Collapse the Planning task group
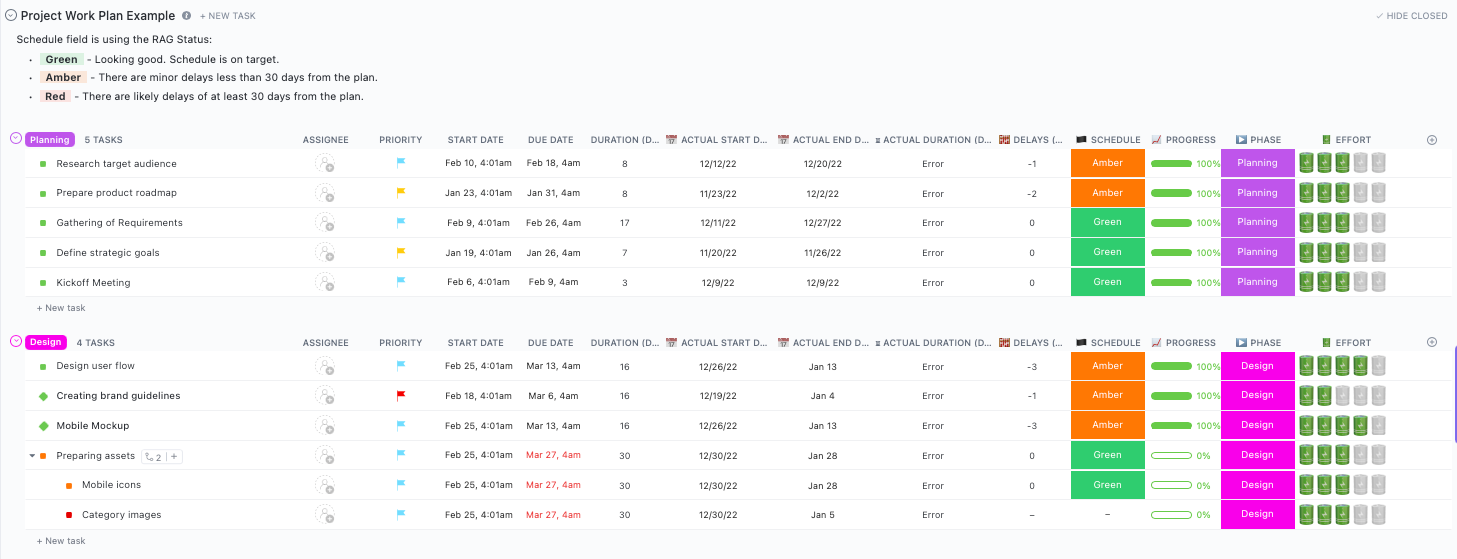 15,139
